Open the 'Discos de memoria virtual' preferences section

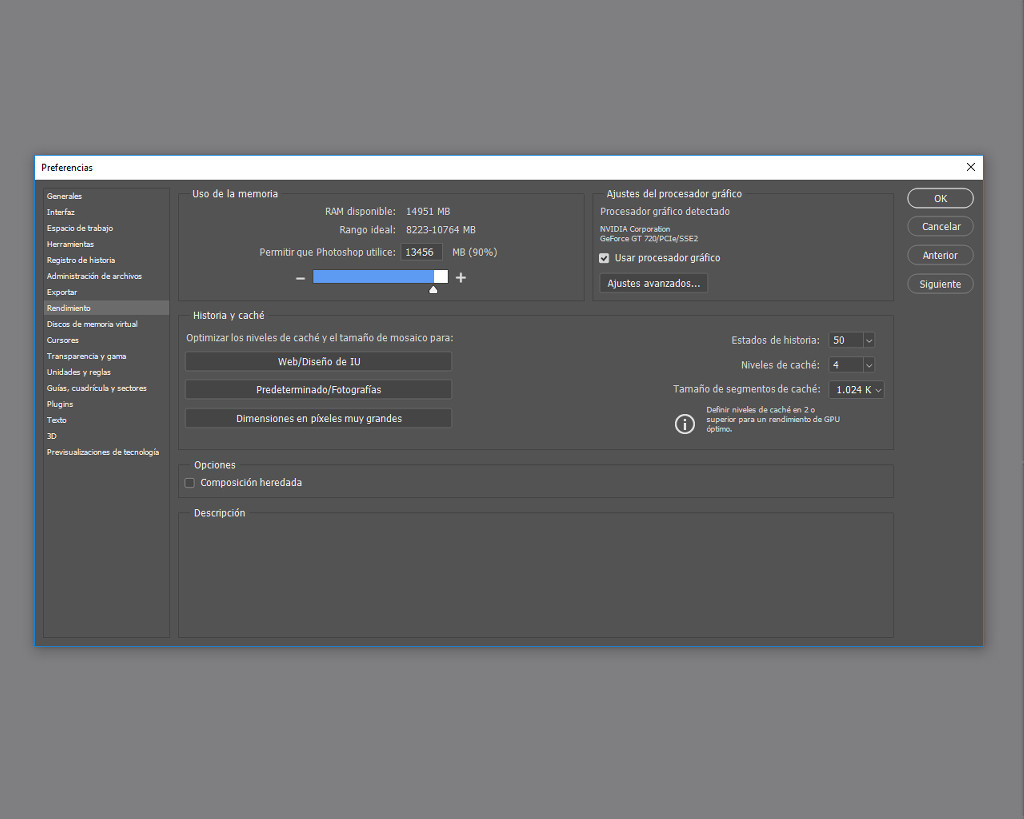[92, 323]
